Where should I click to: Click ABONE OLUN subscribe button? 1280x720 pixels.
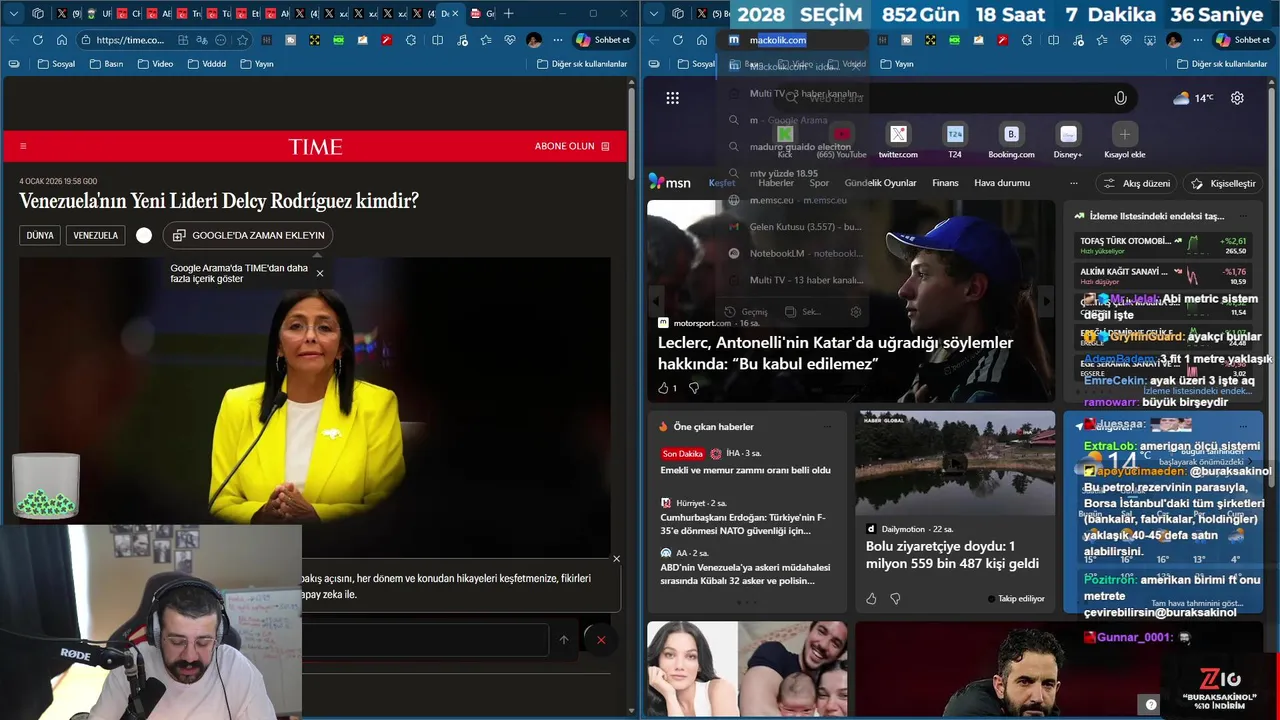tap(572, 146)
